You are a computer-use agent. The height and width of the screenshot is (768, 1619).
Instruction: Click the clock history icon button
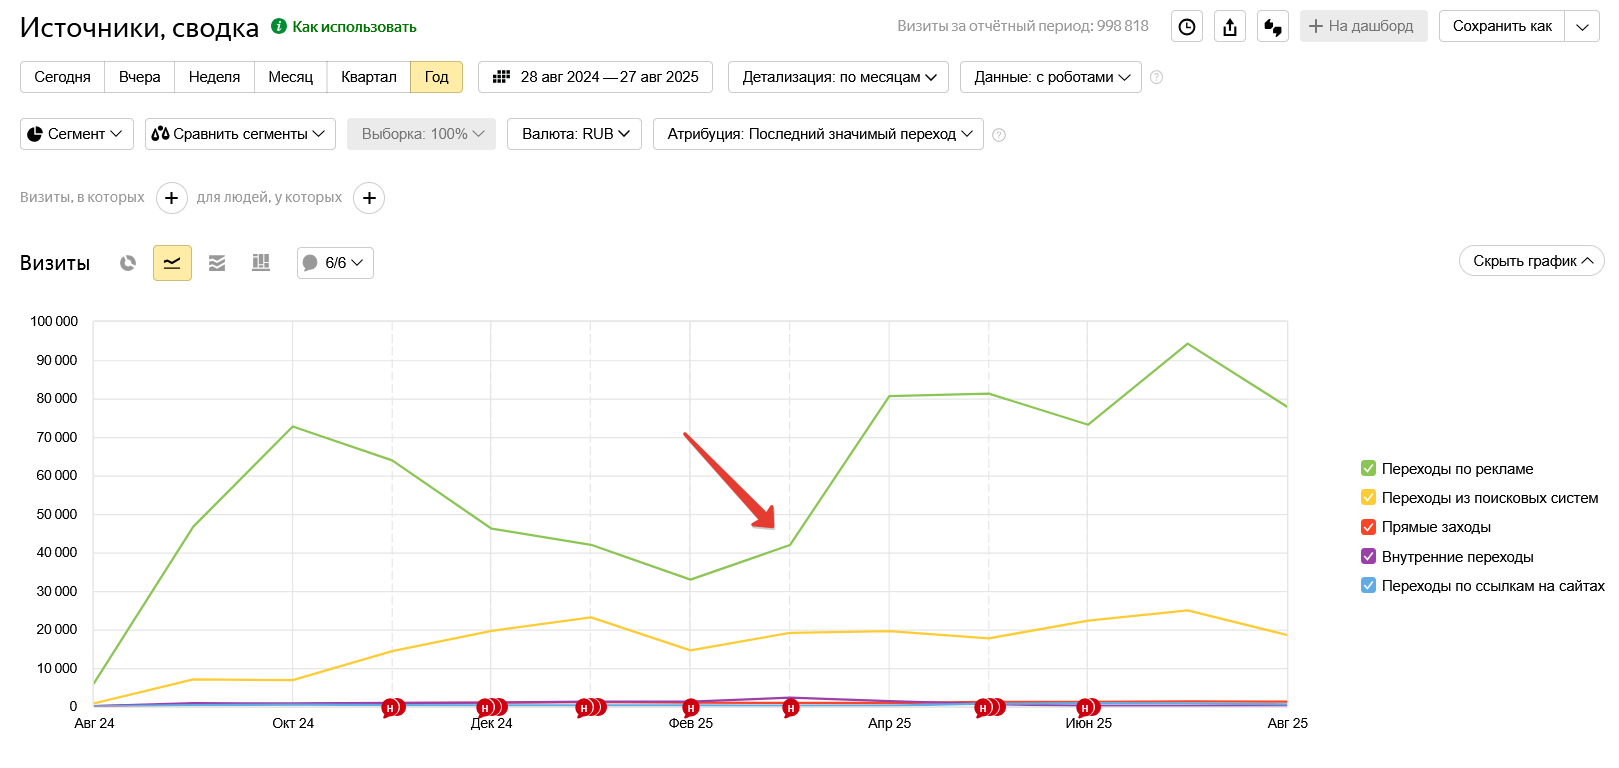tap(1187, 27)
